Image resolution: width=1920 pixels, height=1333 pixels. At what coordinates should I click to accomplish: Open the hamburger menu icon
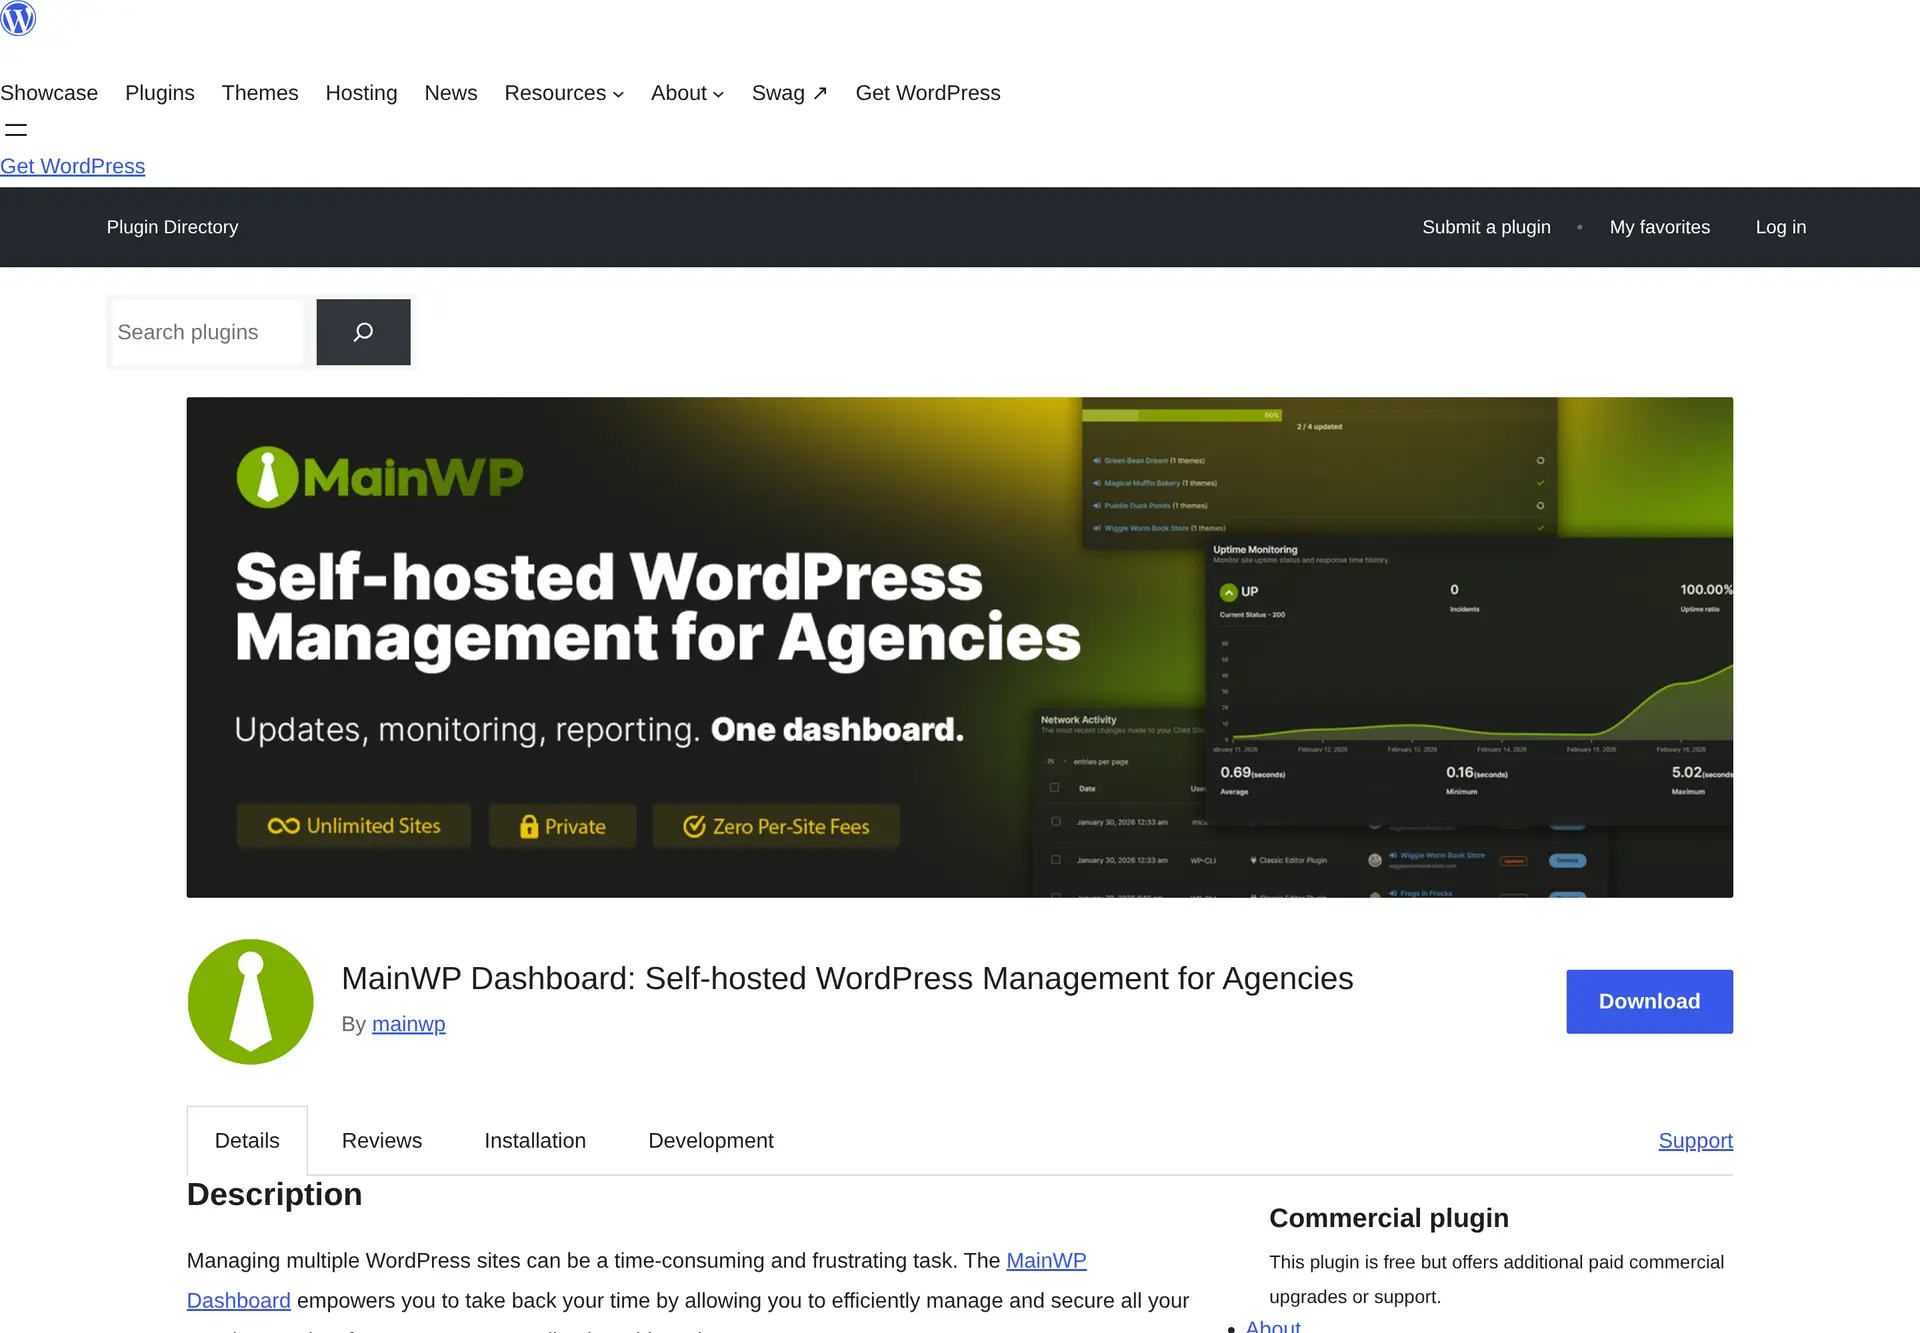[x=16, y=130]
